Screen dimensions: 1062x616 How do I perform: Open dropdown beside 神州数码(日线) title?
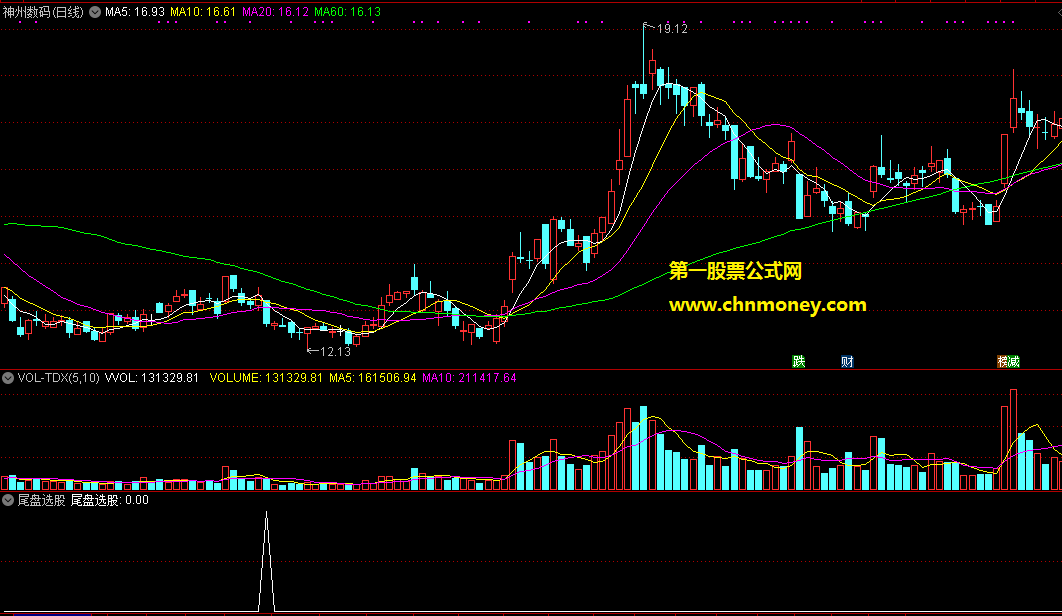coord(95,12)
